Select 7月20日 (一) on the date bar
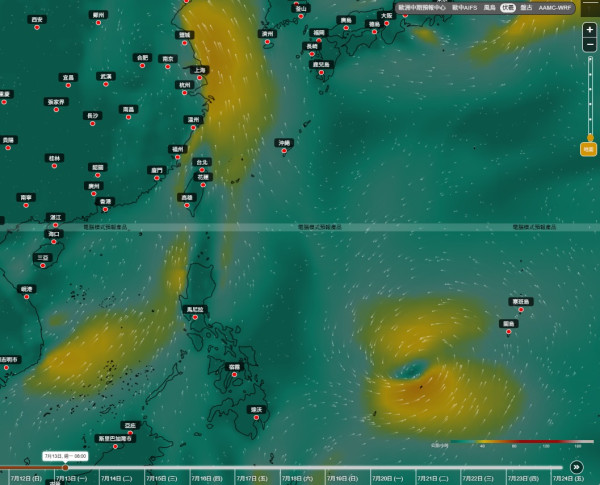Image resolution: width=600 pixels, height=485 pixels. [387, 478]
